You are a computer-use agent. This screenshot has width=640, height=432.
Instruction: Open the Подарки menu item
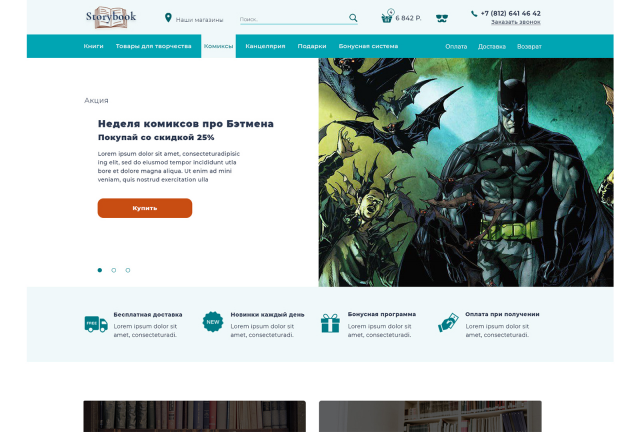[312, 46]
